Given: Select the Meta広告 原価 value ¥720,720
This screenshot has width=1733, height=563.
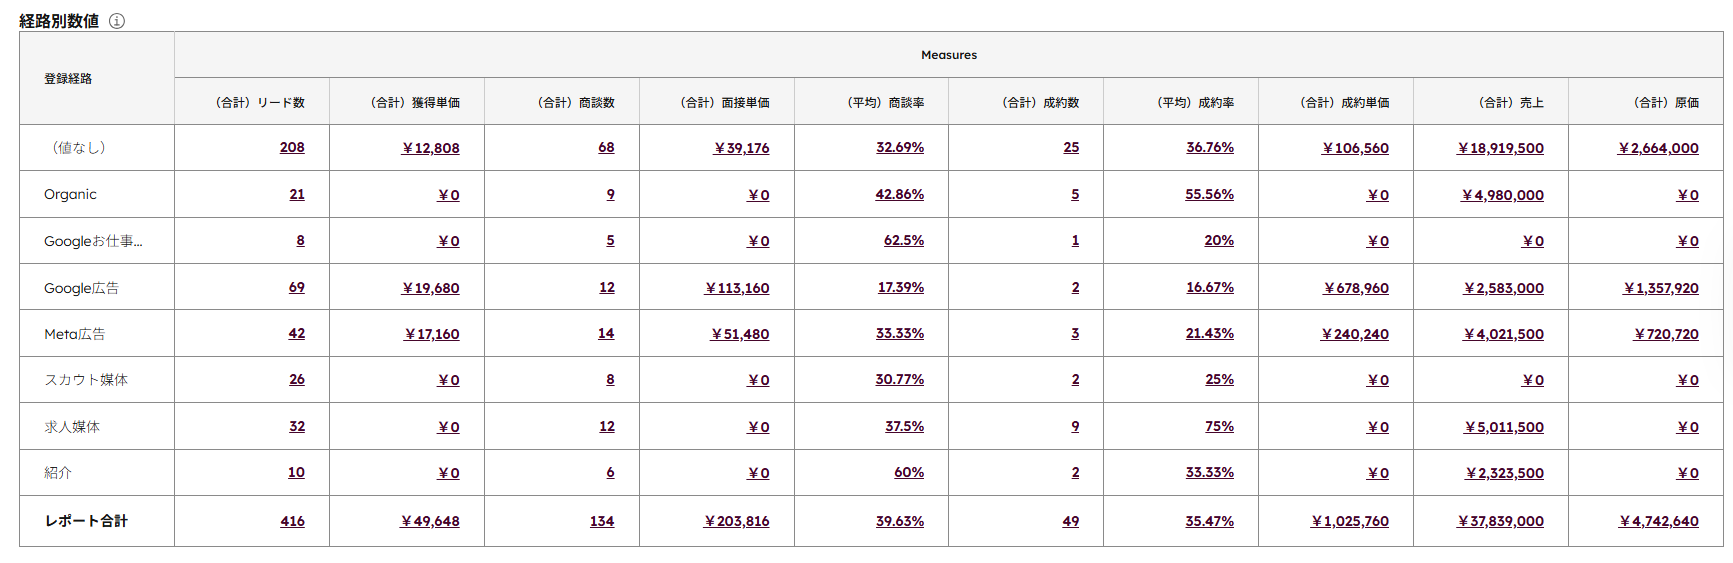Looking at the screenshot, I should [x=1666, y=334].
